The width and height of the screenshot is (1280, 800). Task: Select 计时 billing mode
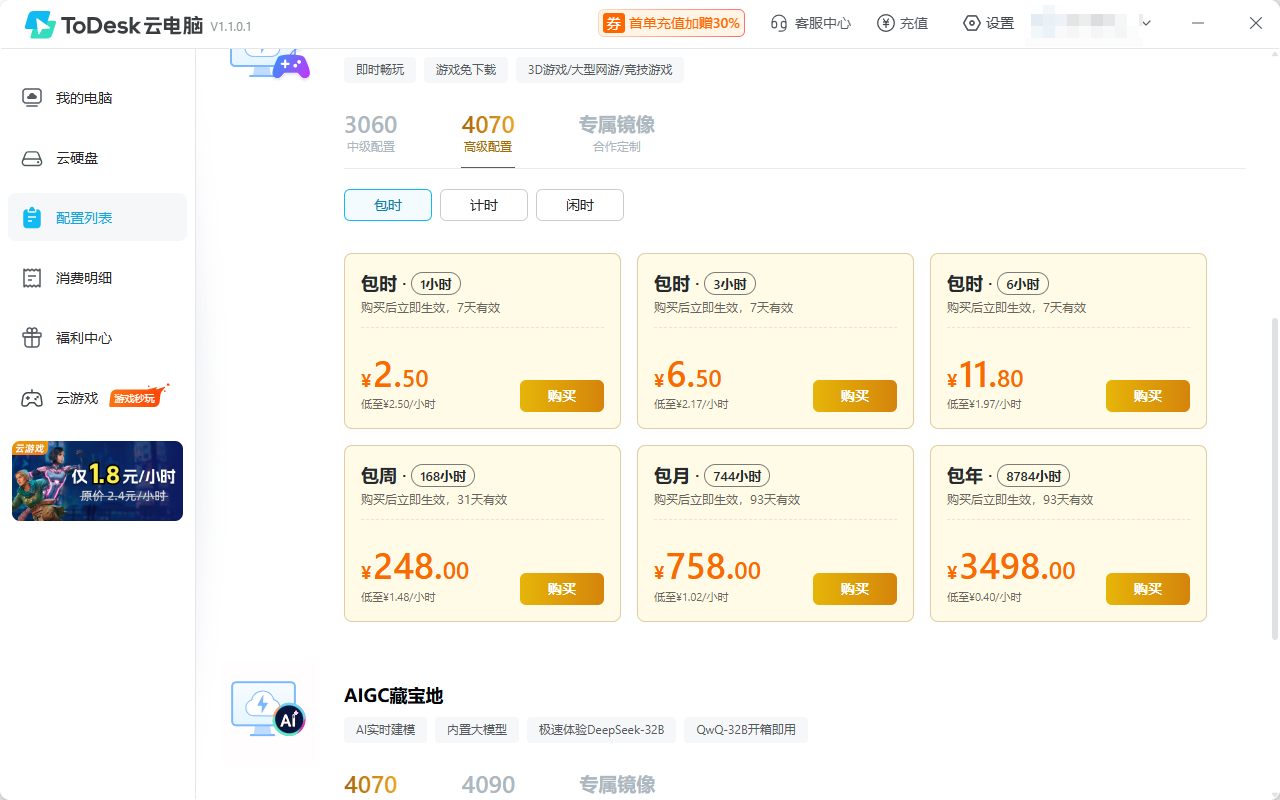pos(484,205)
